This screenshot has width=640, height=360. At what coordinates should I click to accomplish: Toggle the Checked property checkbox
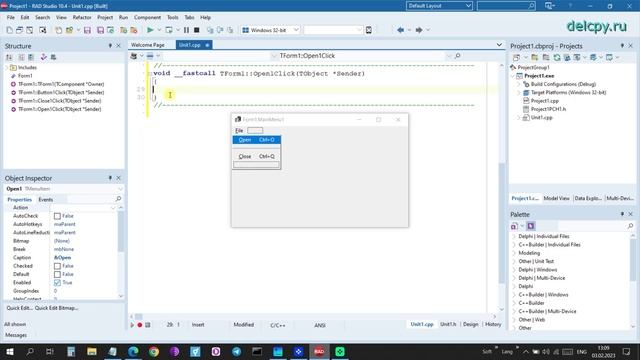click(x=57, y=266)
